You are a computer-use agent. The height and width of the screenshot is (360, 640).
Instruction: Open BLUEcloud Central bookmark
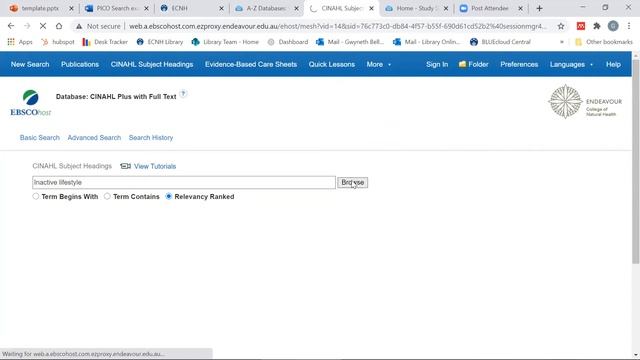tap(500, 42)
